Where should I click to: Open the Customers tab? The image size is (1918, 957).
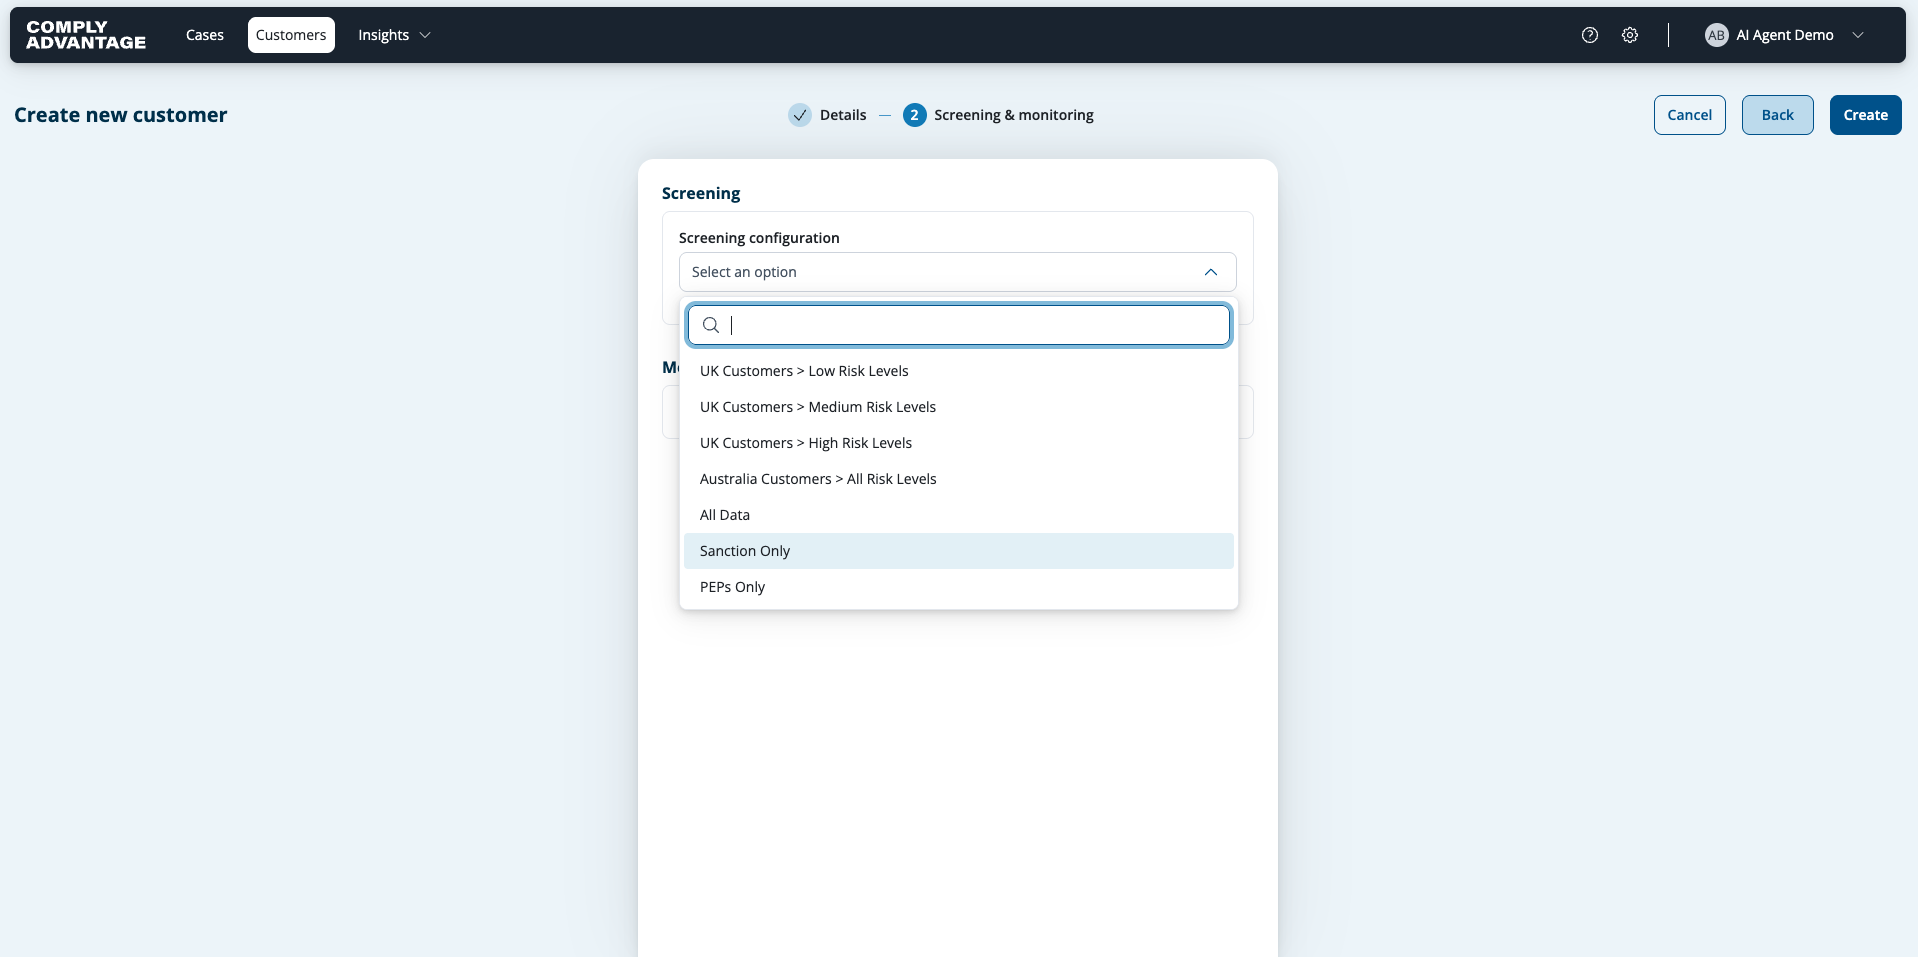291,35
